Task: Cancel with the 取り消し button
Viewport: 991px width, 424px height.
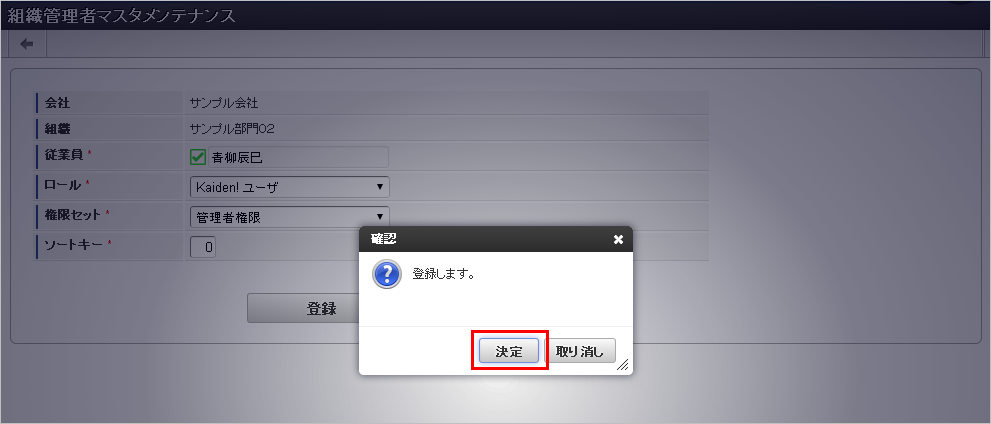Action: click(580, 351)
